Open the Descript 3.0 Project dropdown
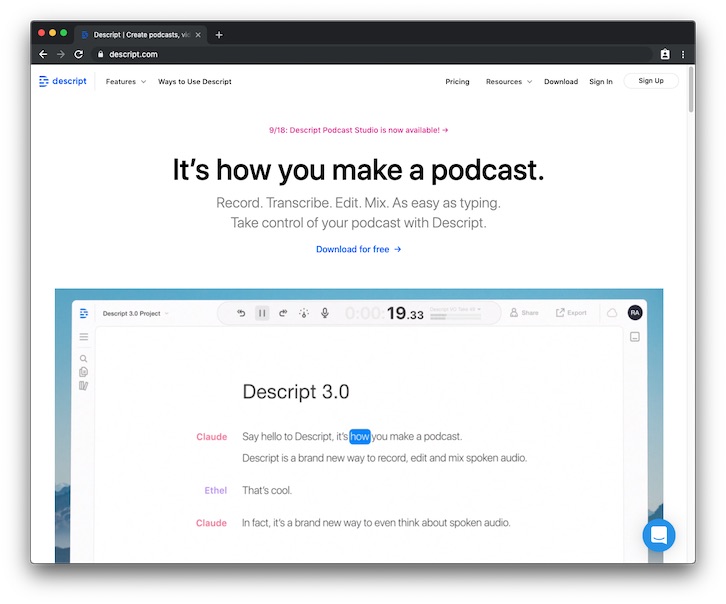Viewport: 726px width, 604px height. (135, 313)
